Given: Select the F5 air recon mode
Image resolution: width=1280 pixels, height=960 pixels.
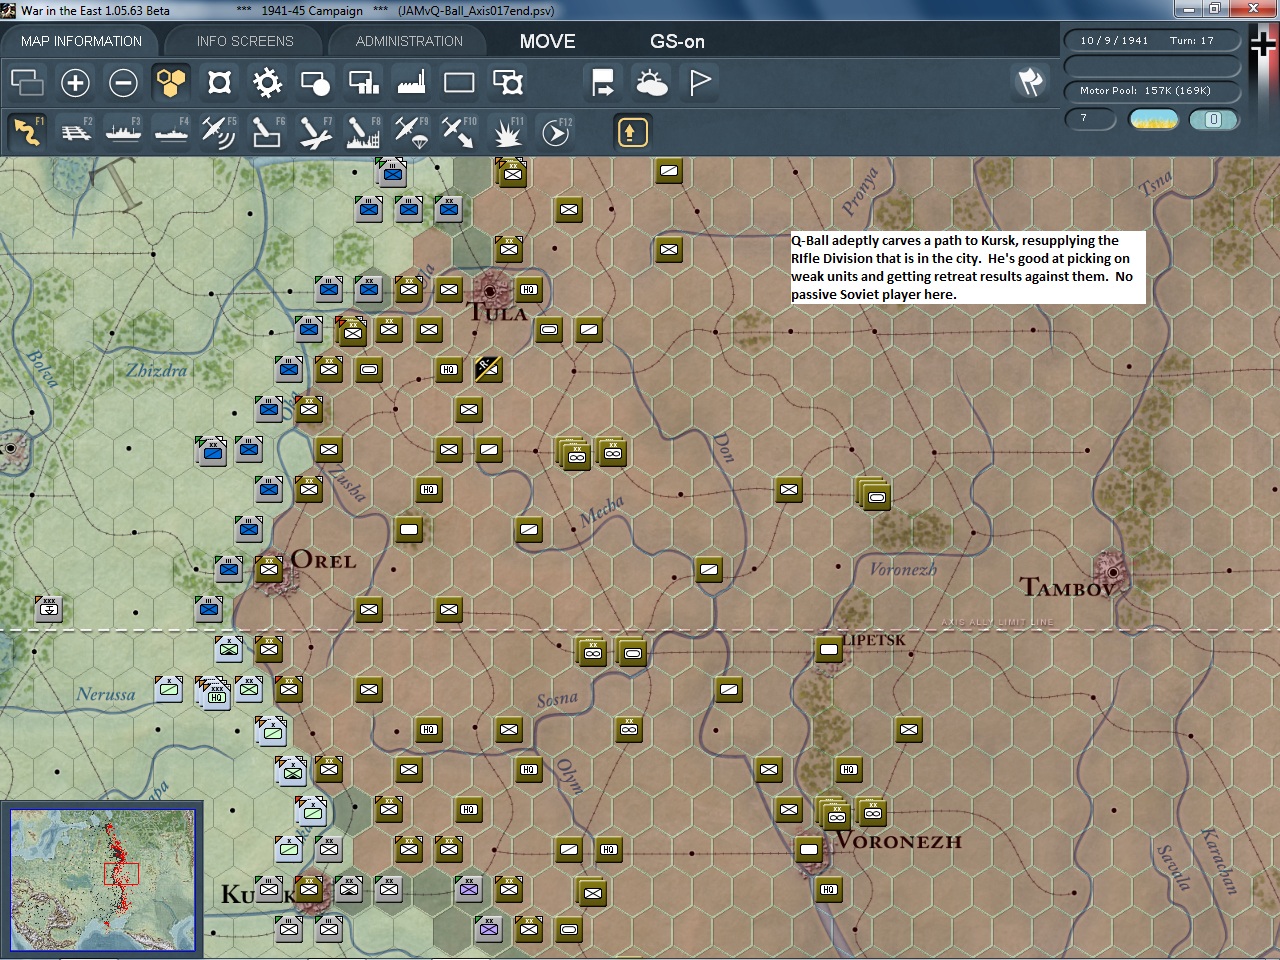Looking at the screenshot, I should click(219, 132).
